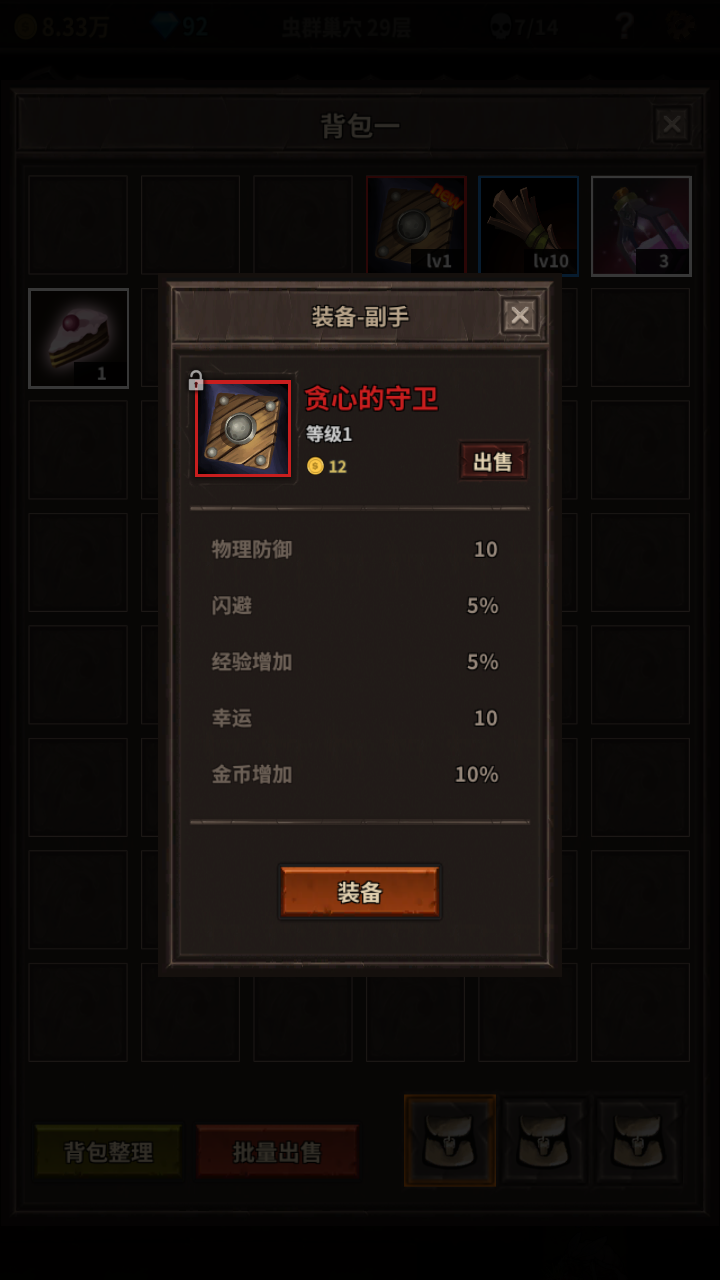Viewport: 720px width, 1280px height.
Task: Select the cake slice item
Action: point(78,338)
